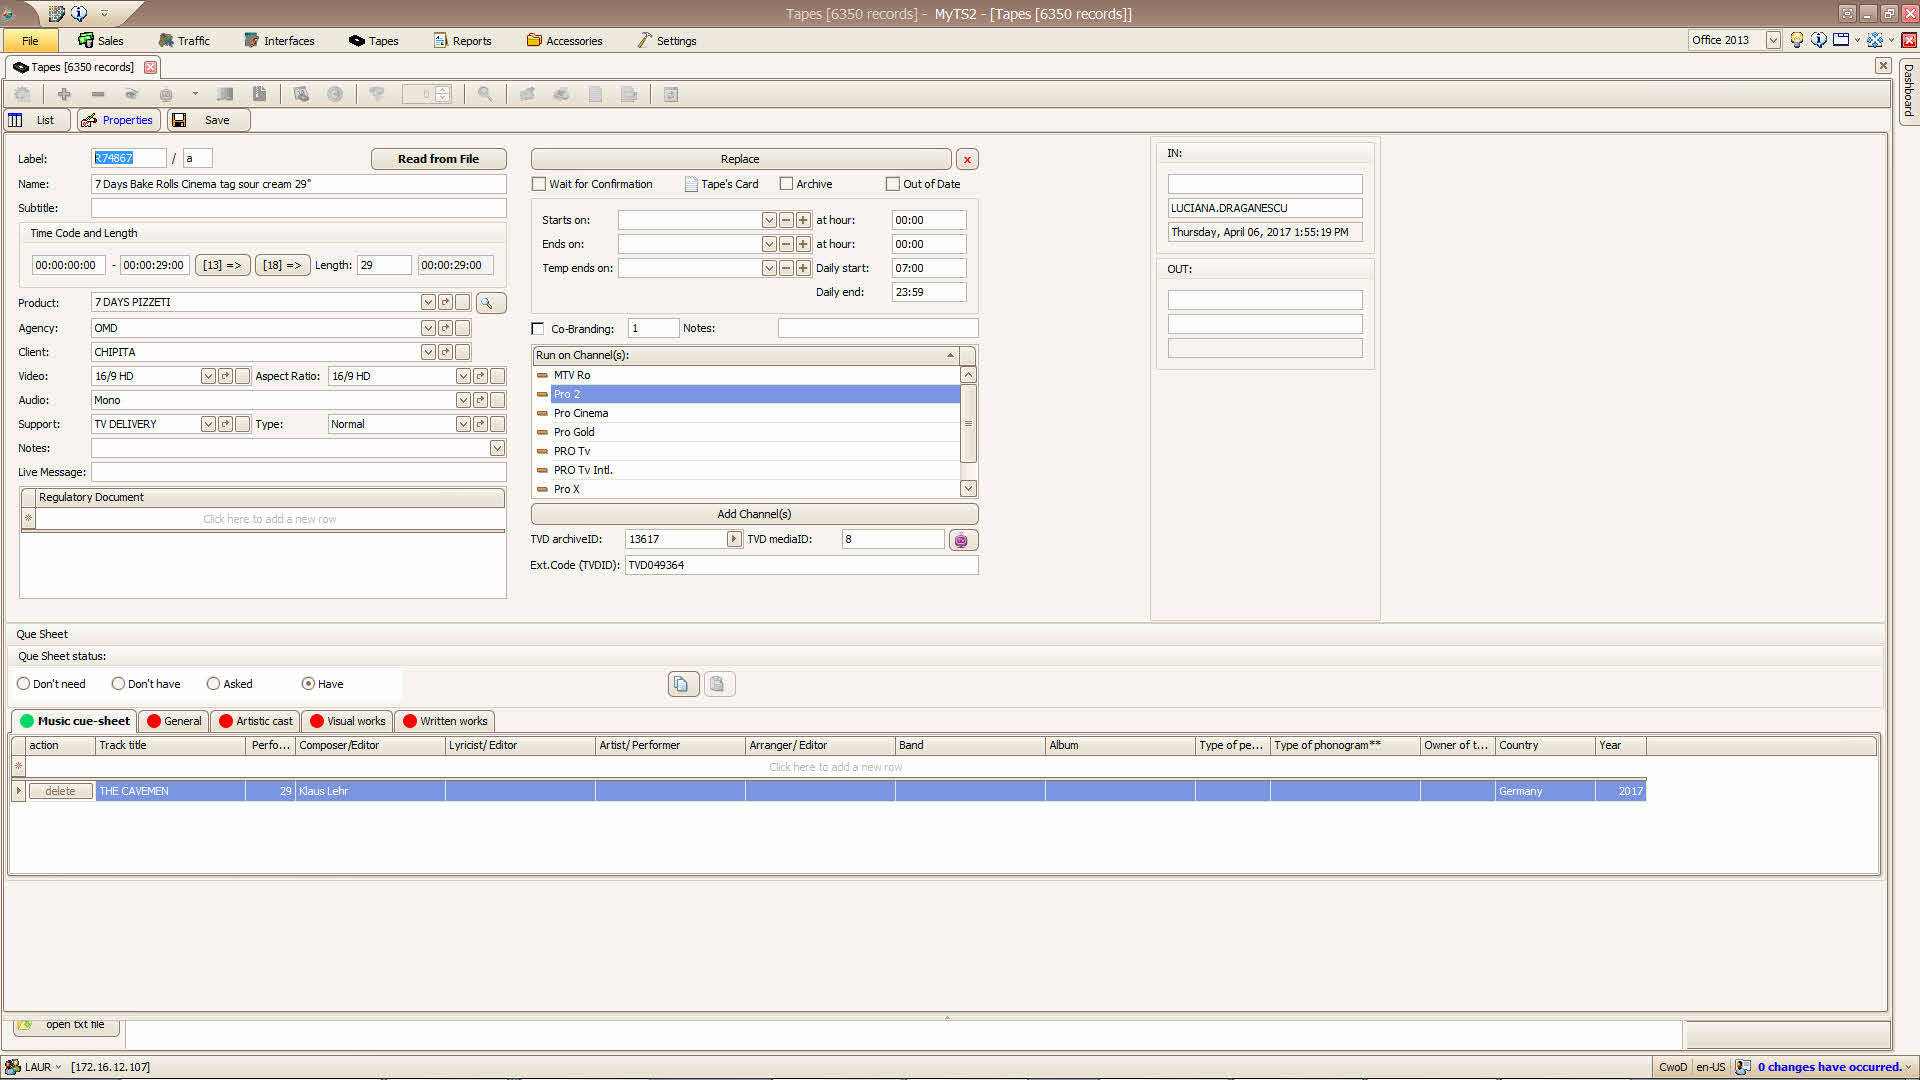Click the Read from File button
Image resolution: width=1920 pixels, height=1080 pixels.
click(x=438, y=159)
